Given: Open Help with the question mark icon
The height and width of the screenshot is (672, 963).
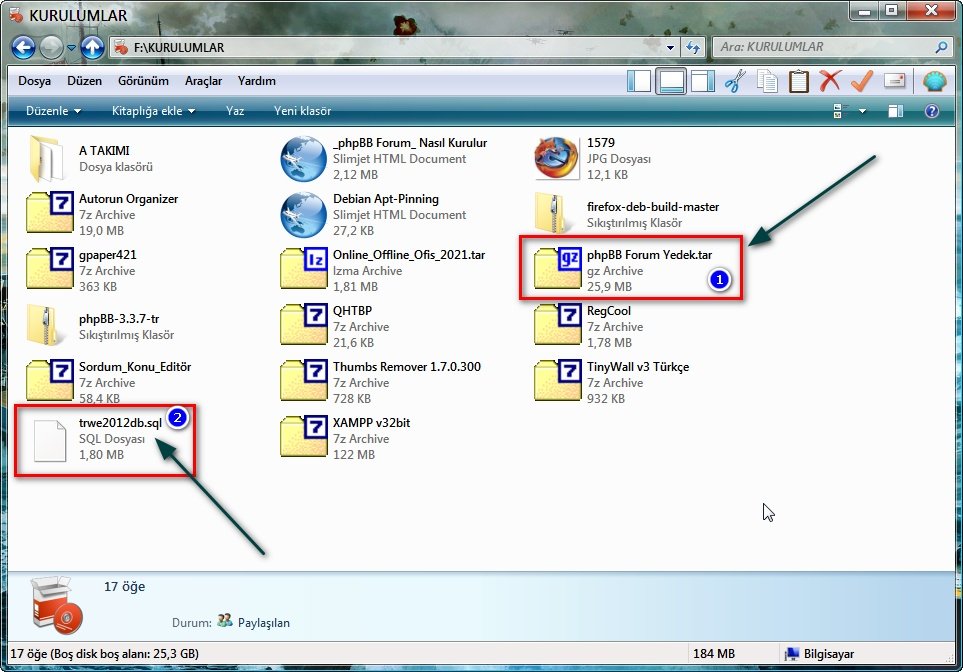Looking at the screenshot, I should click(x=932, y=111).
